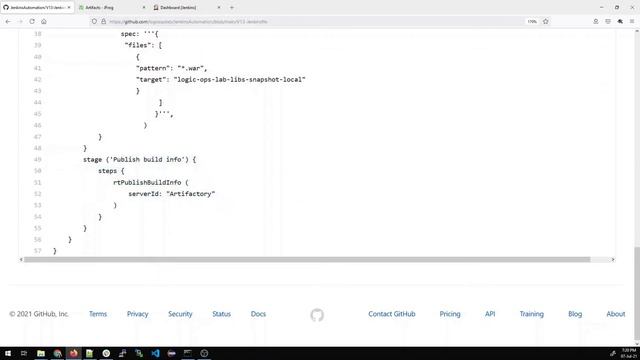
Task: Go back to the previous page
Action: (x=8, y=21)
